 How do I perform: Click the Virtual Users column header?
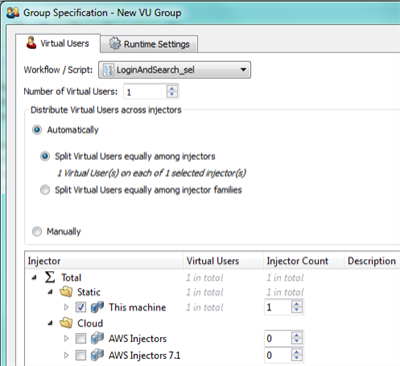point(223,261)
